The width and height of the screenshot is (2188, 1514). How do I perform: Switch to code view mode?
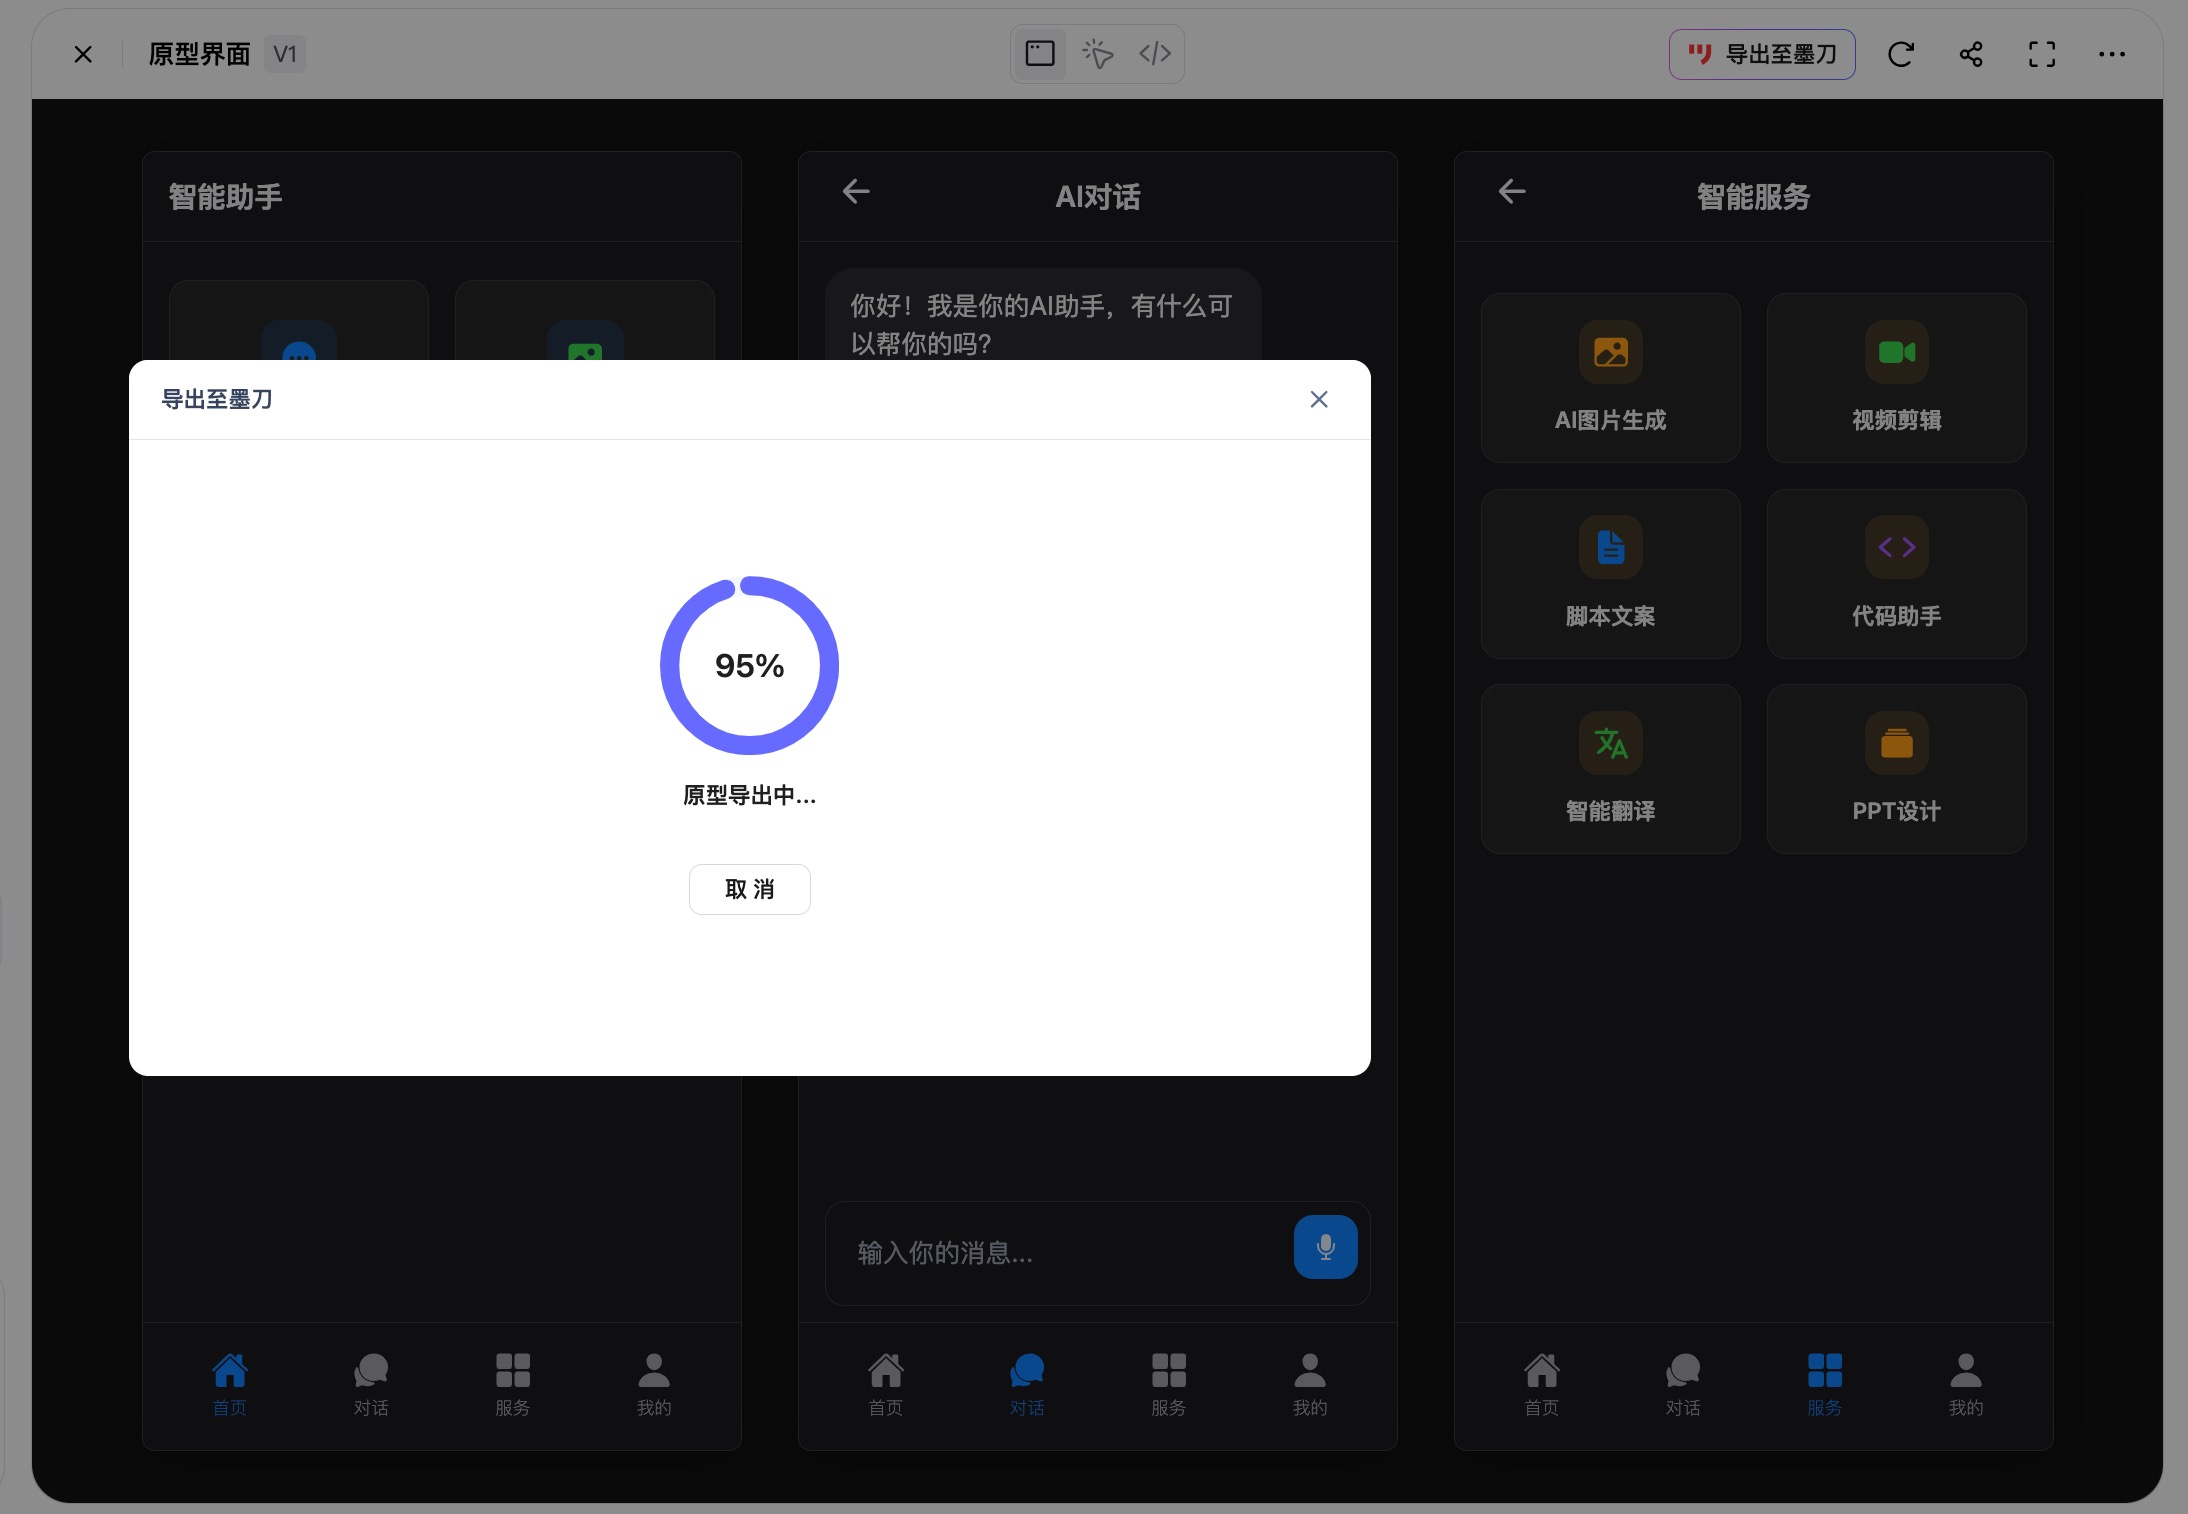[x=1154, y=54]
